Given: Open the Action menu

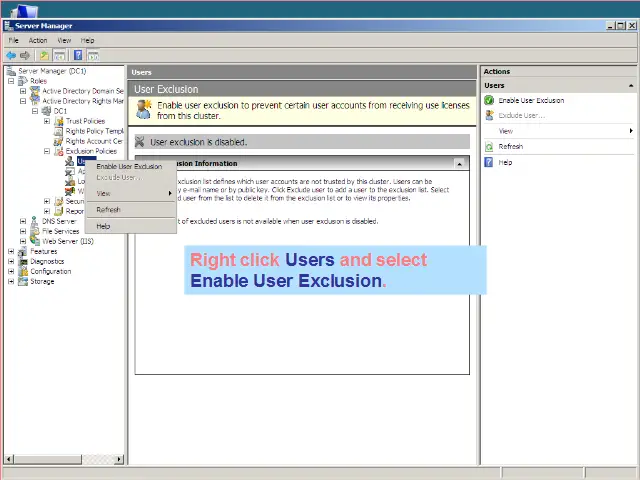Looking at the screenshot, I should (x=38, y=40).
